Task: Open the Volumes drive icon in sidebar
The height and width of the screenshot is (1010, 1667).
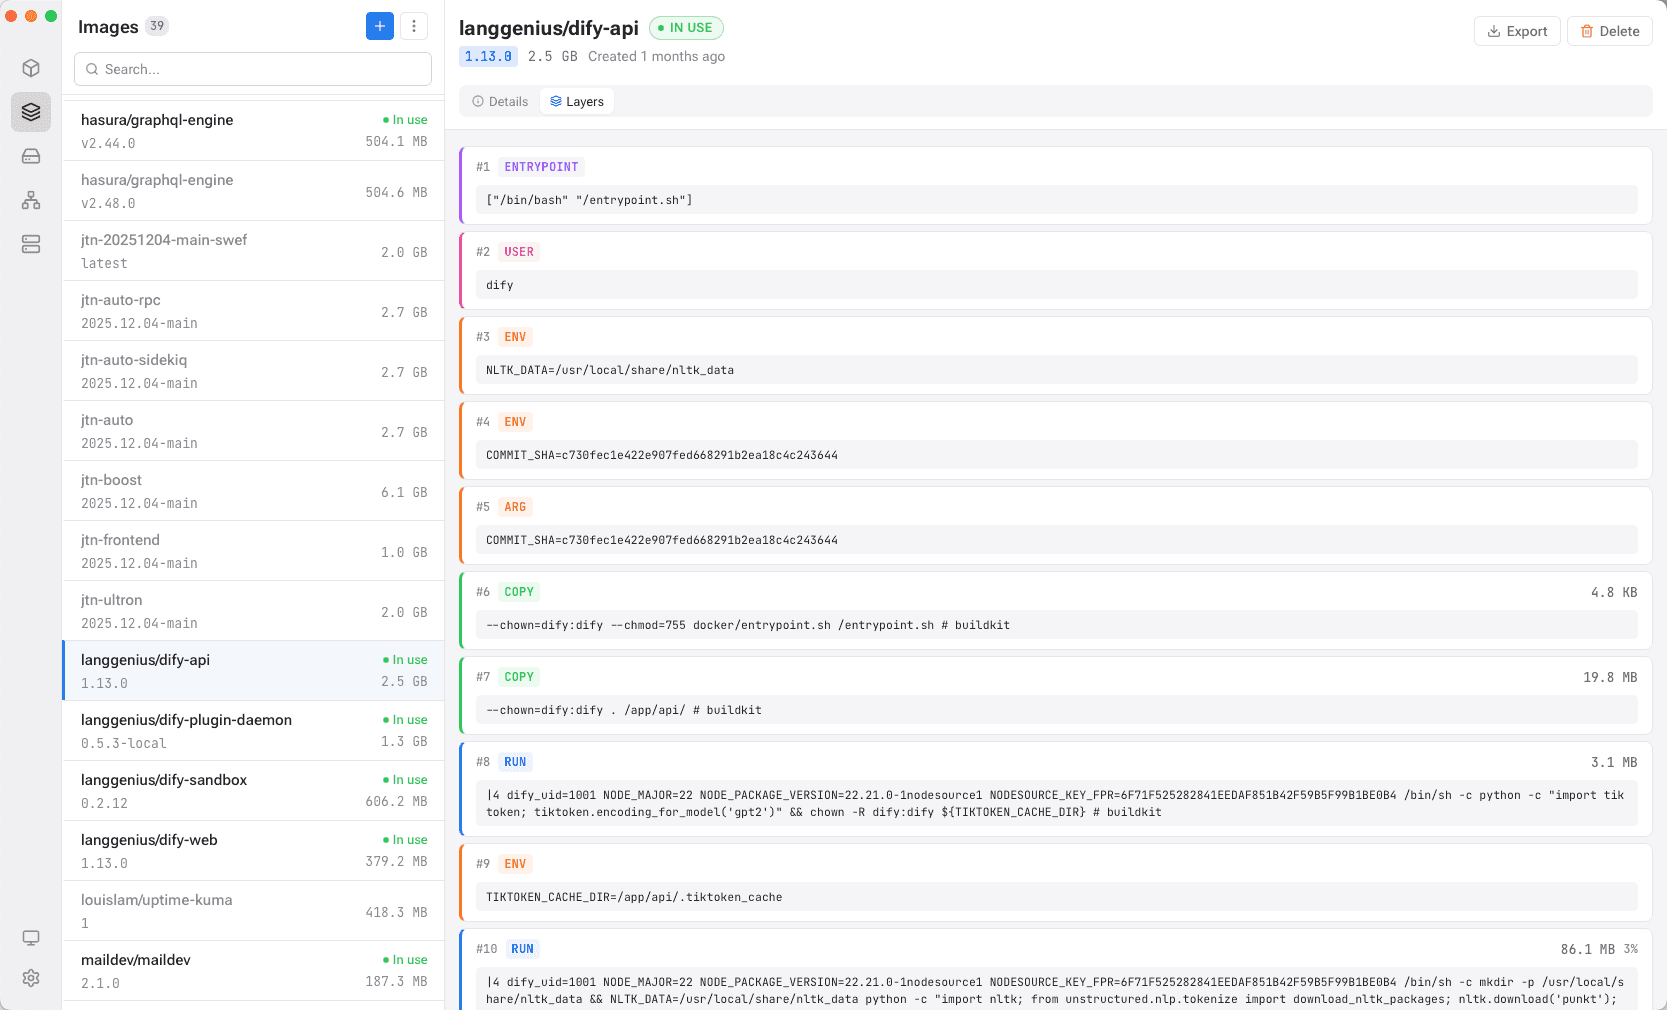Action: (31, 156)
